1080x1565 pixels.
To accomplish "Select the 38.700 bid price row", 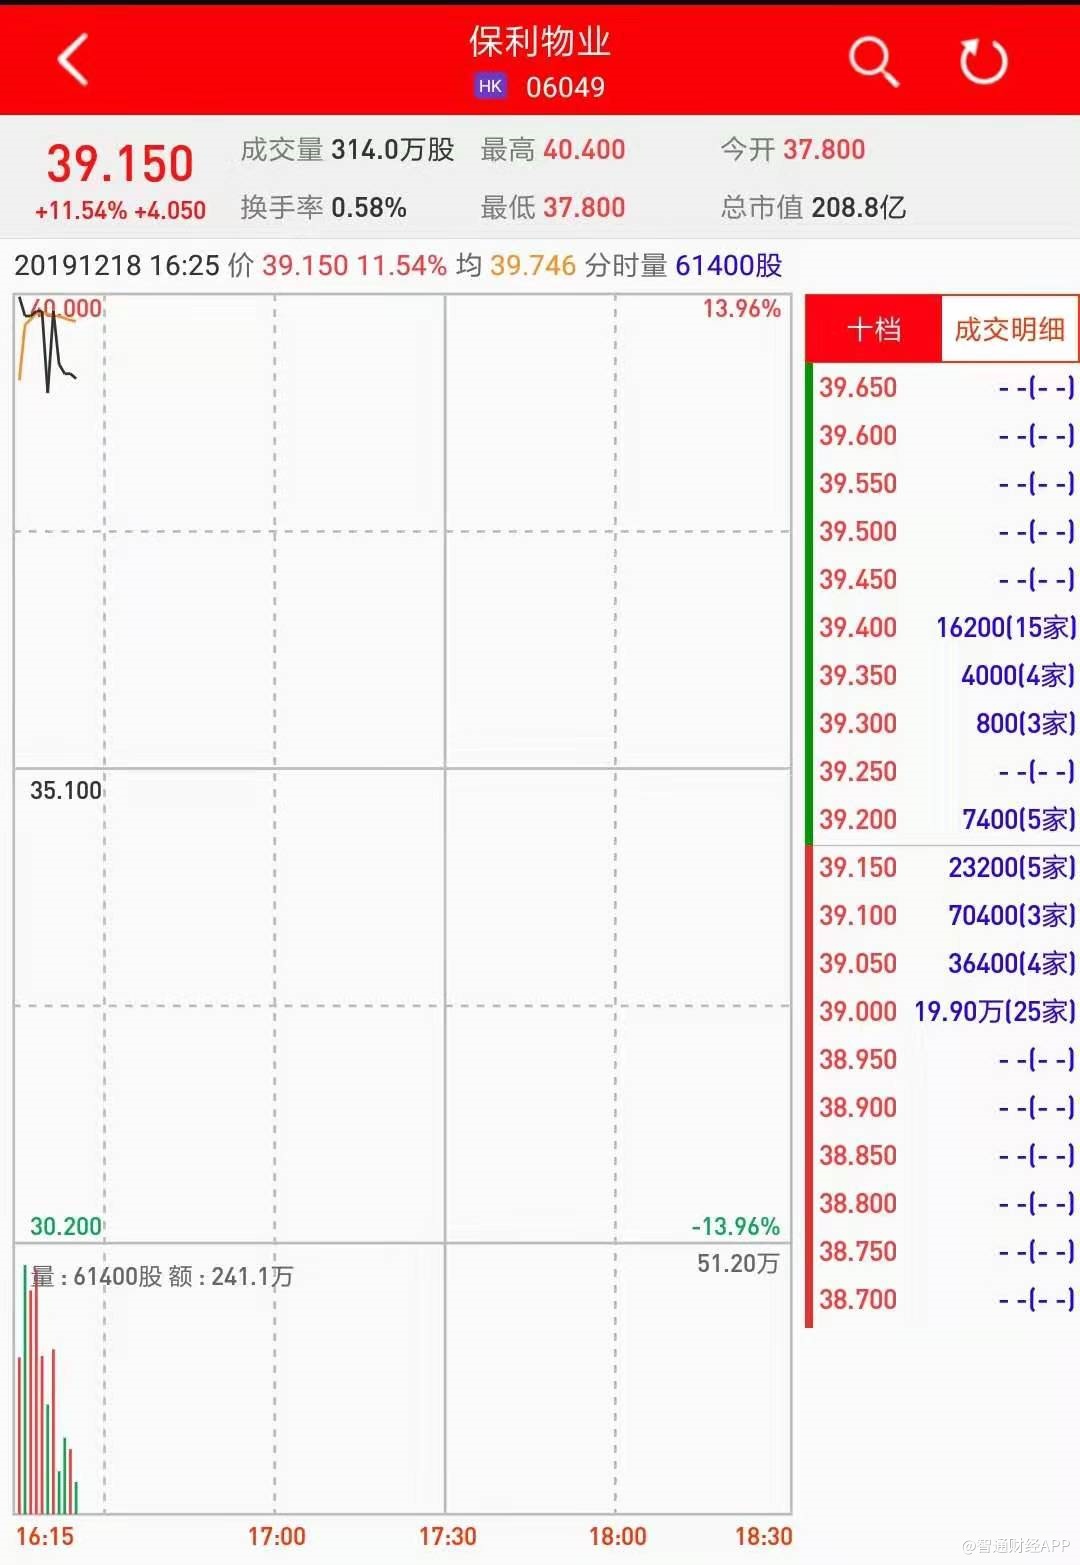I will point(944,1299).
